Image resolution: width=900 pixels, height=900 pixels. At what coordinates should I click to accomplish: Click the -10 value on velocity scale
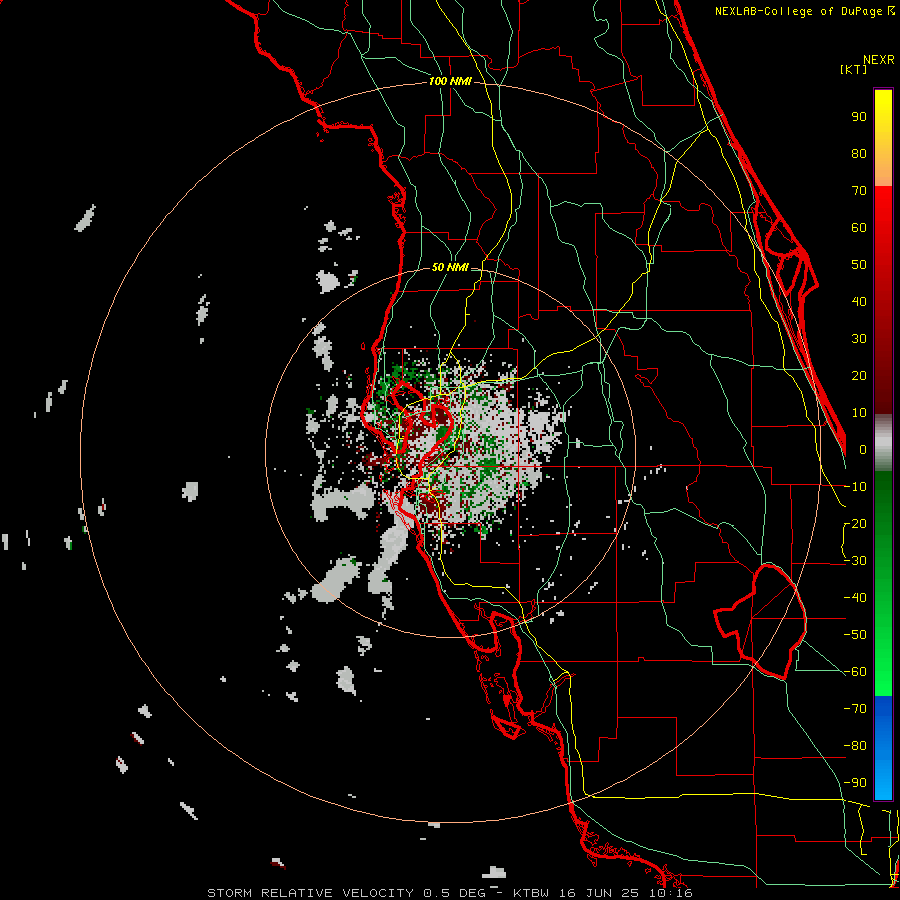(855, 487)
